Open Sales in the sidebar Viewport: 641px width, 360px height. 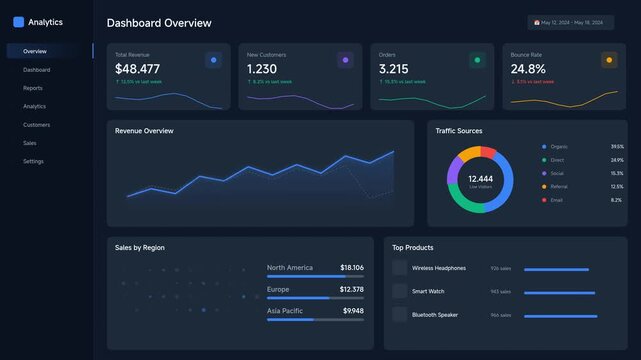click(x=29, y=143)
